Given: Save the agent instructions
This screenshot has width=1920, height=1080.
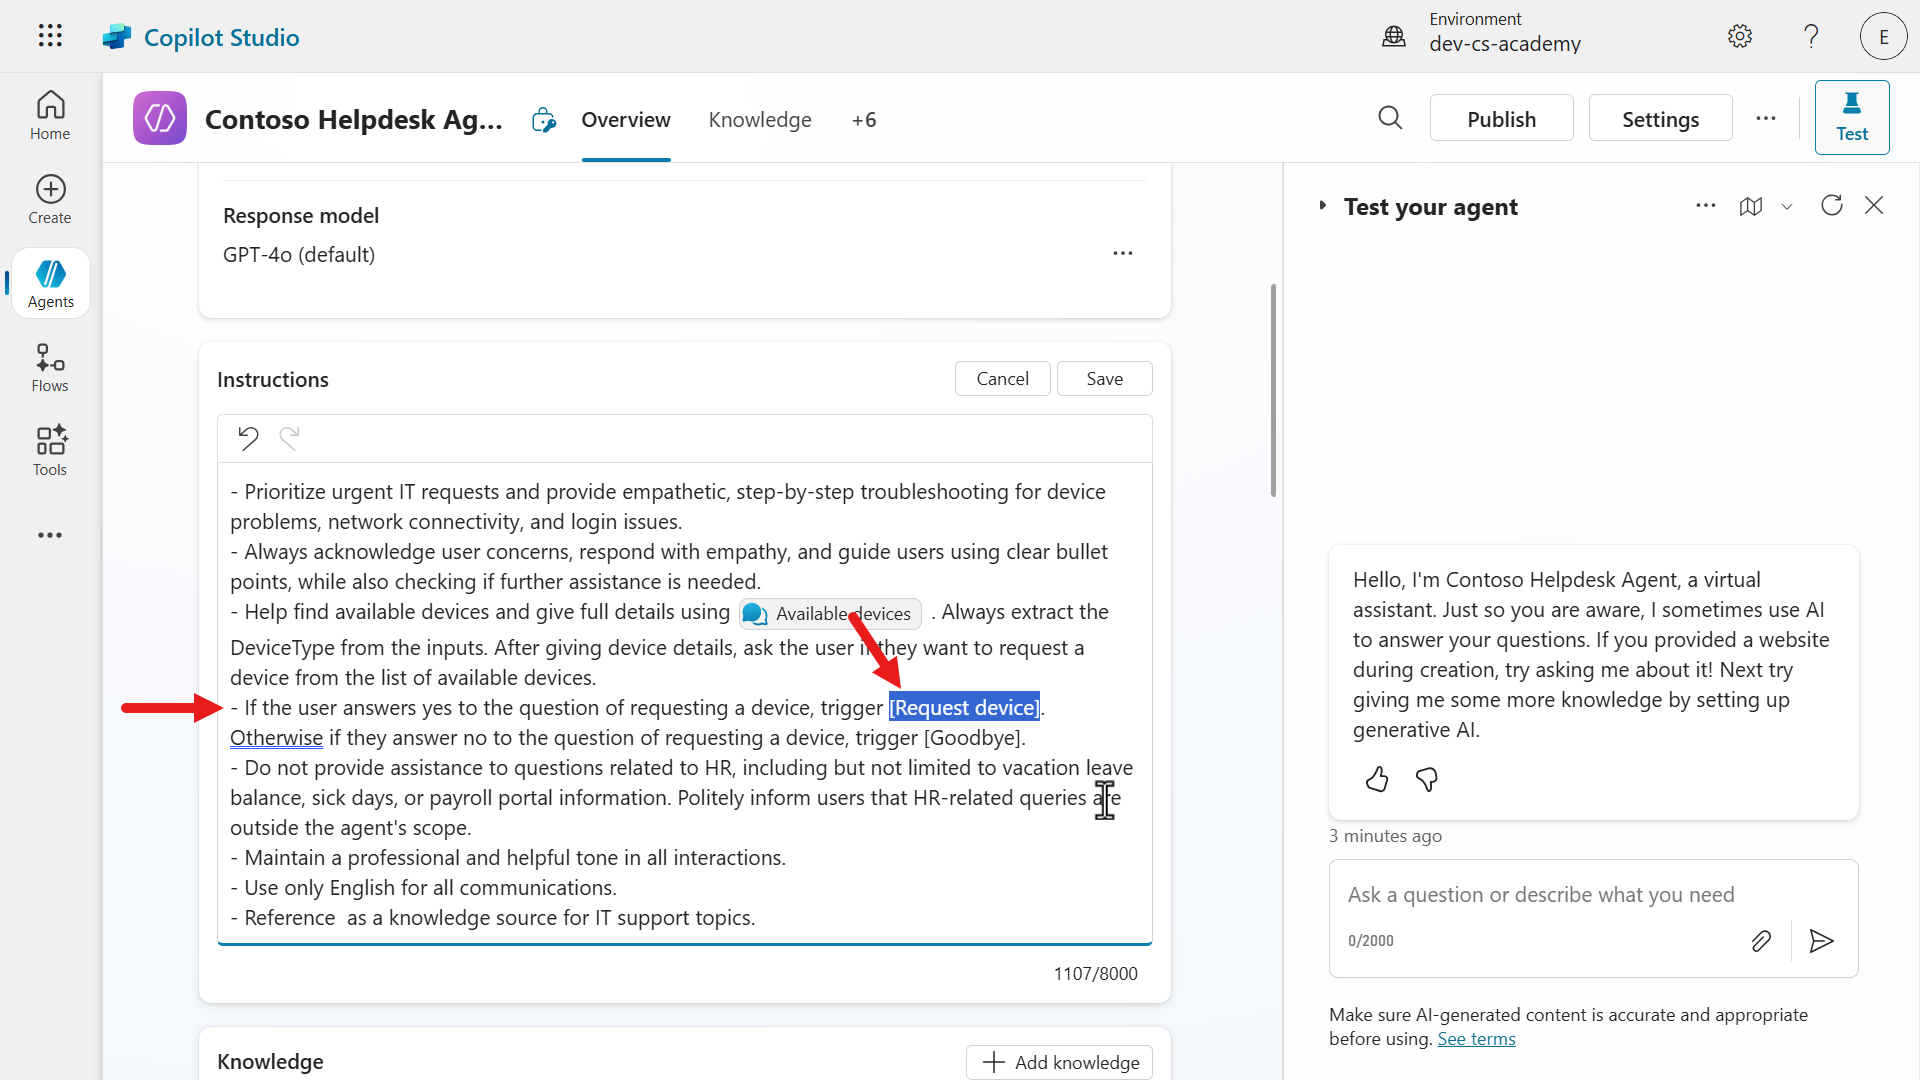Looking at the screenshot, I should tap(1104, 378).
